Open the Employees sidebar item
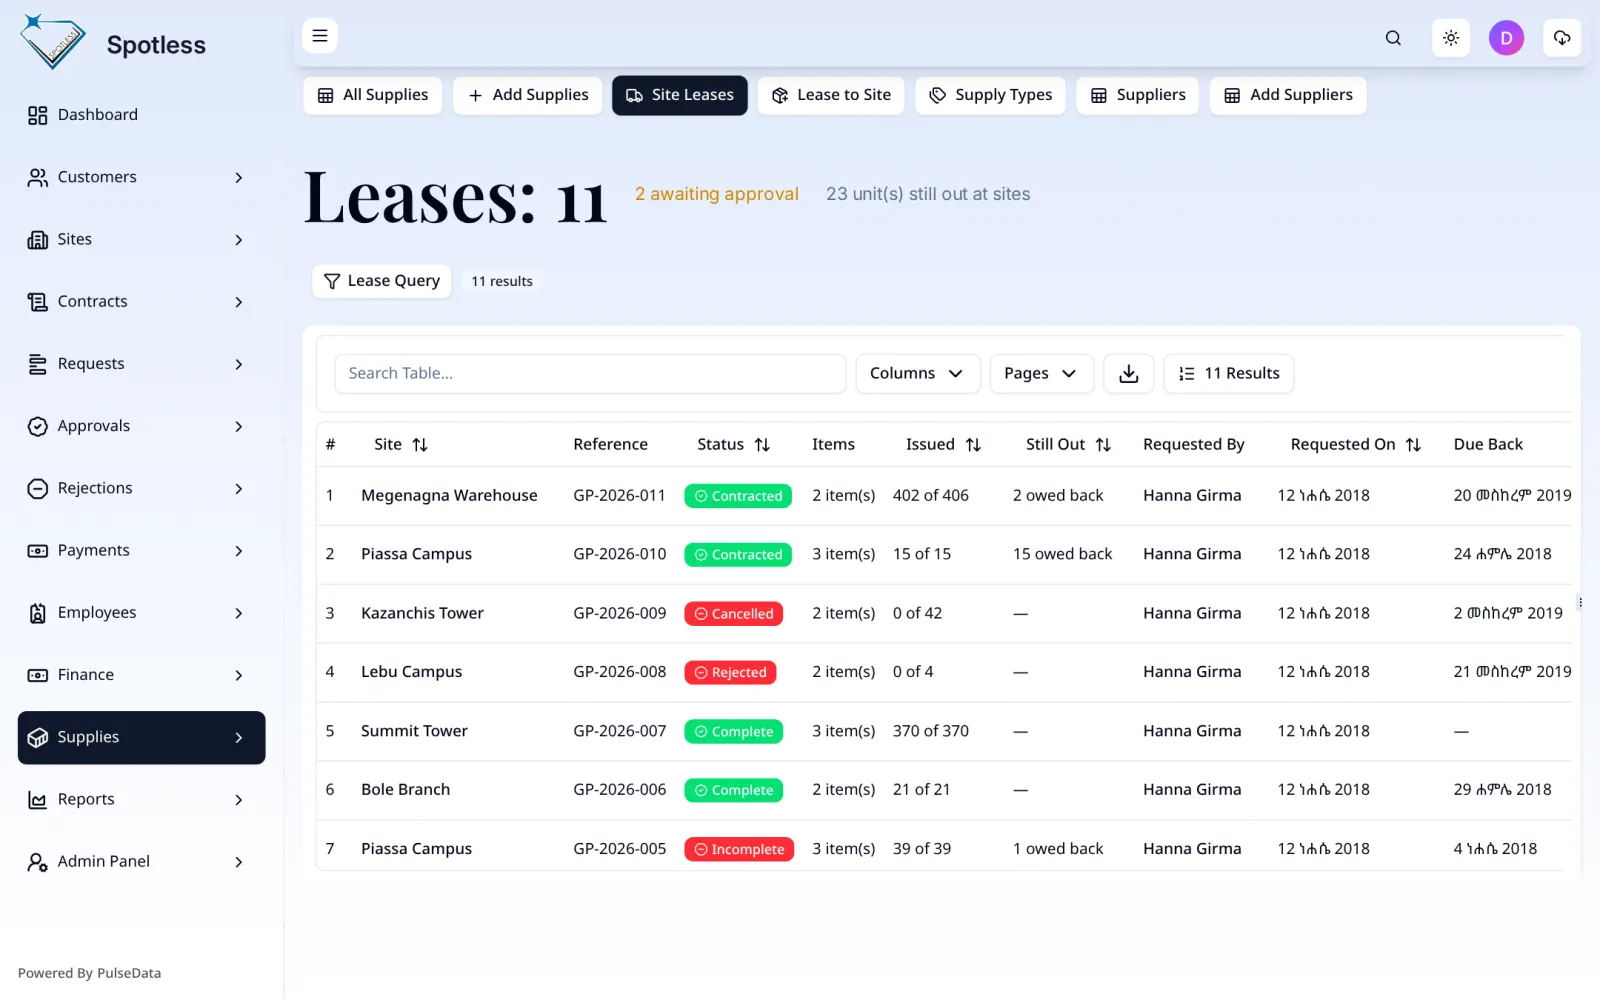The image size is (1600, 1000). coord(141,613)
